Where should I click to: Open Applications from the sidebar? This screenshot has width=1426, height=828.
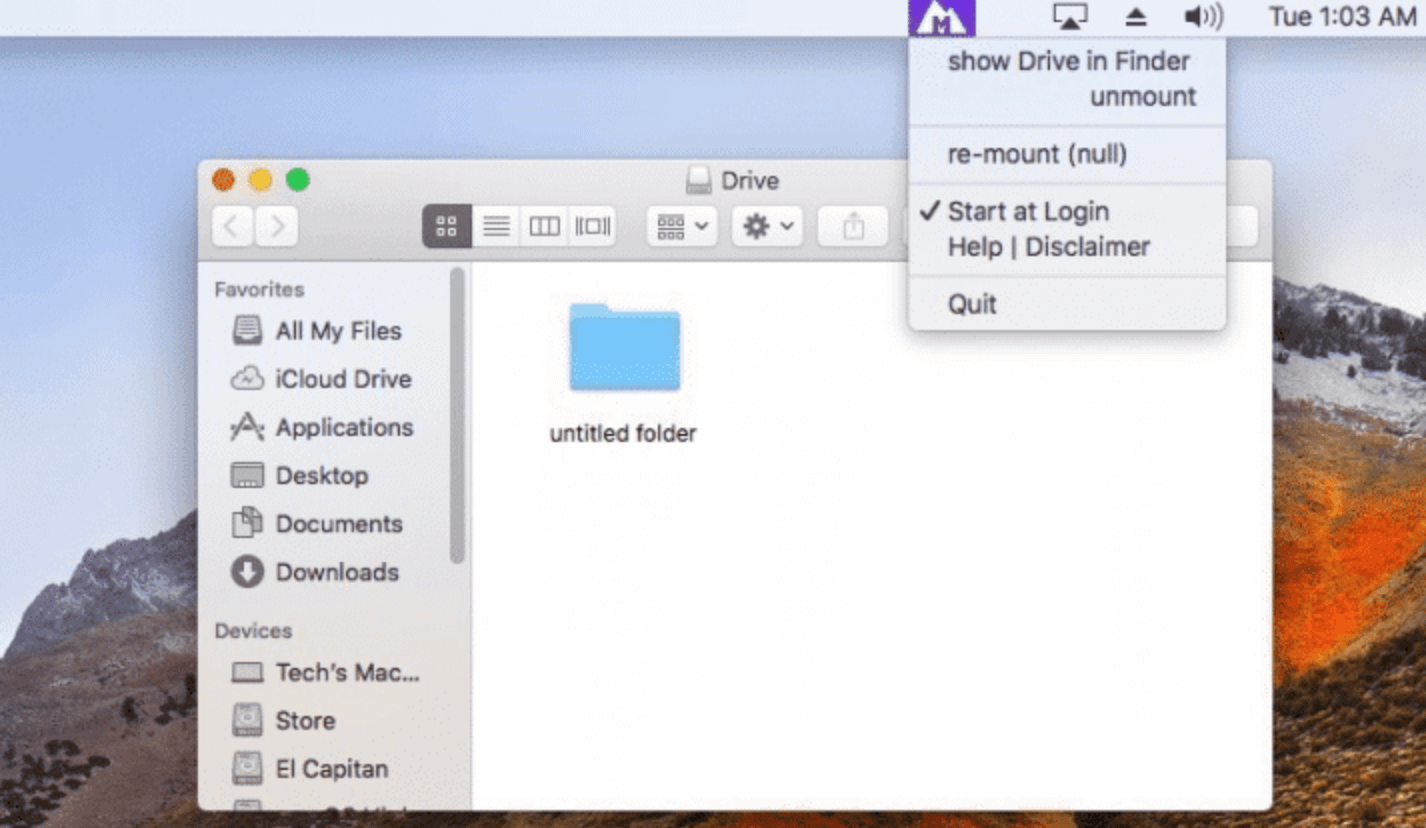[346, 427]
